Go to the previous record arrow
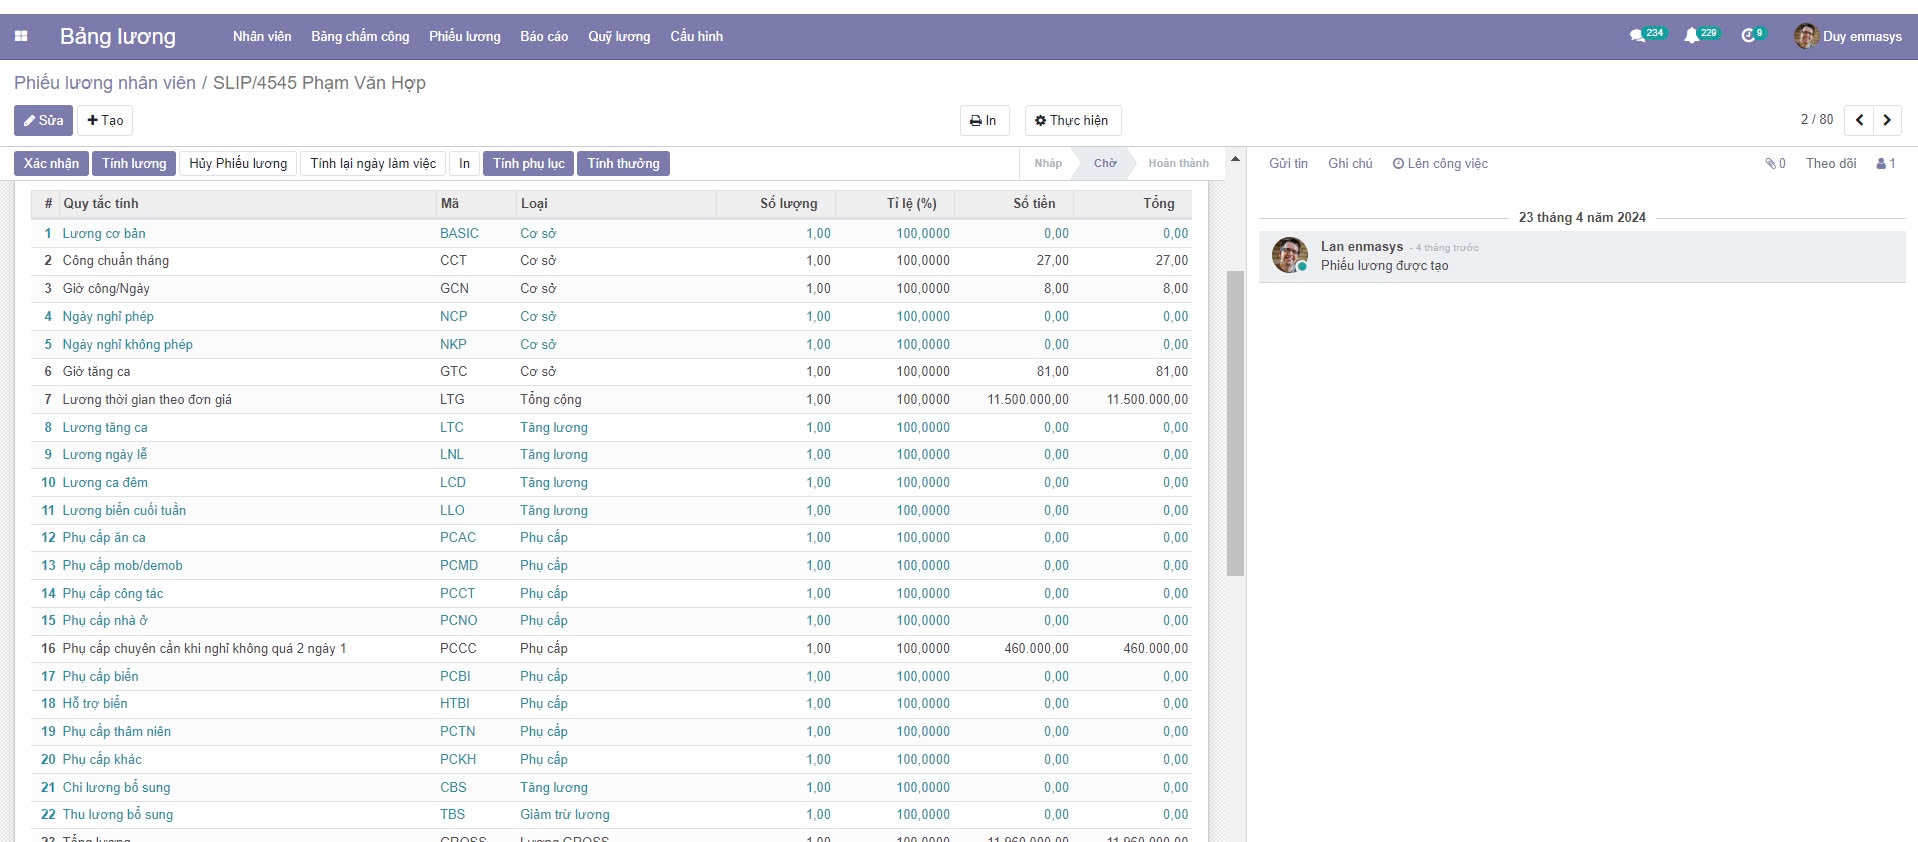The image size is (1918, 842). click(x=1859, y=120)
